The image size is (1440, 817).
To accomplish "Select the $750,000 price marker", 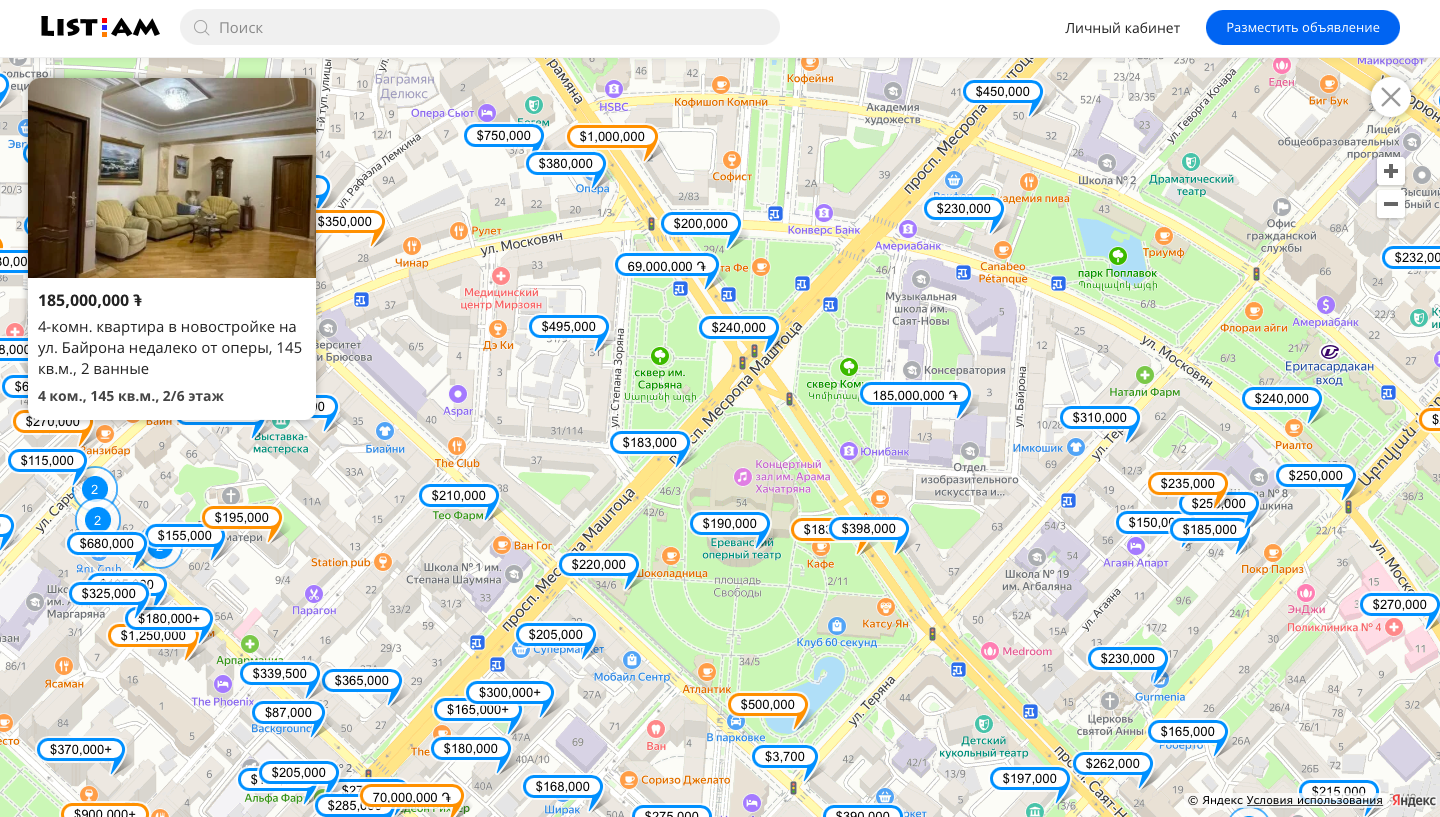I will 504,136.
